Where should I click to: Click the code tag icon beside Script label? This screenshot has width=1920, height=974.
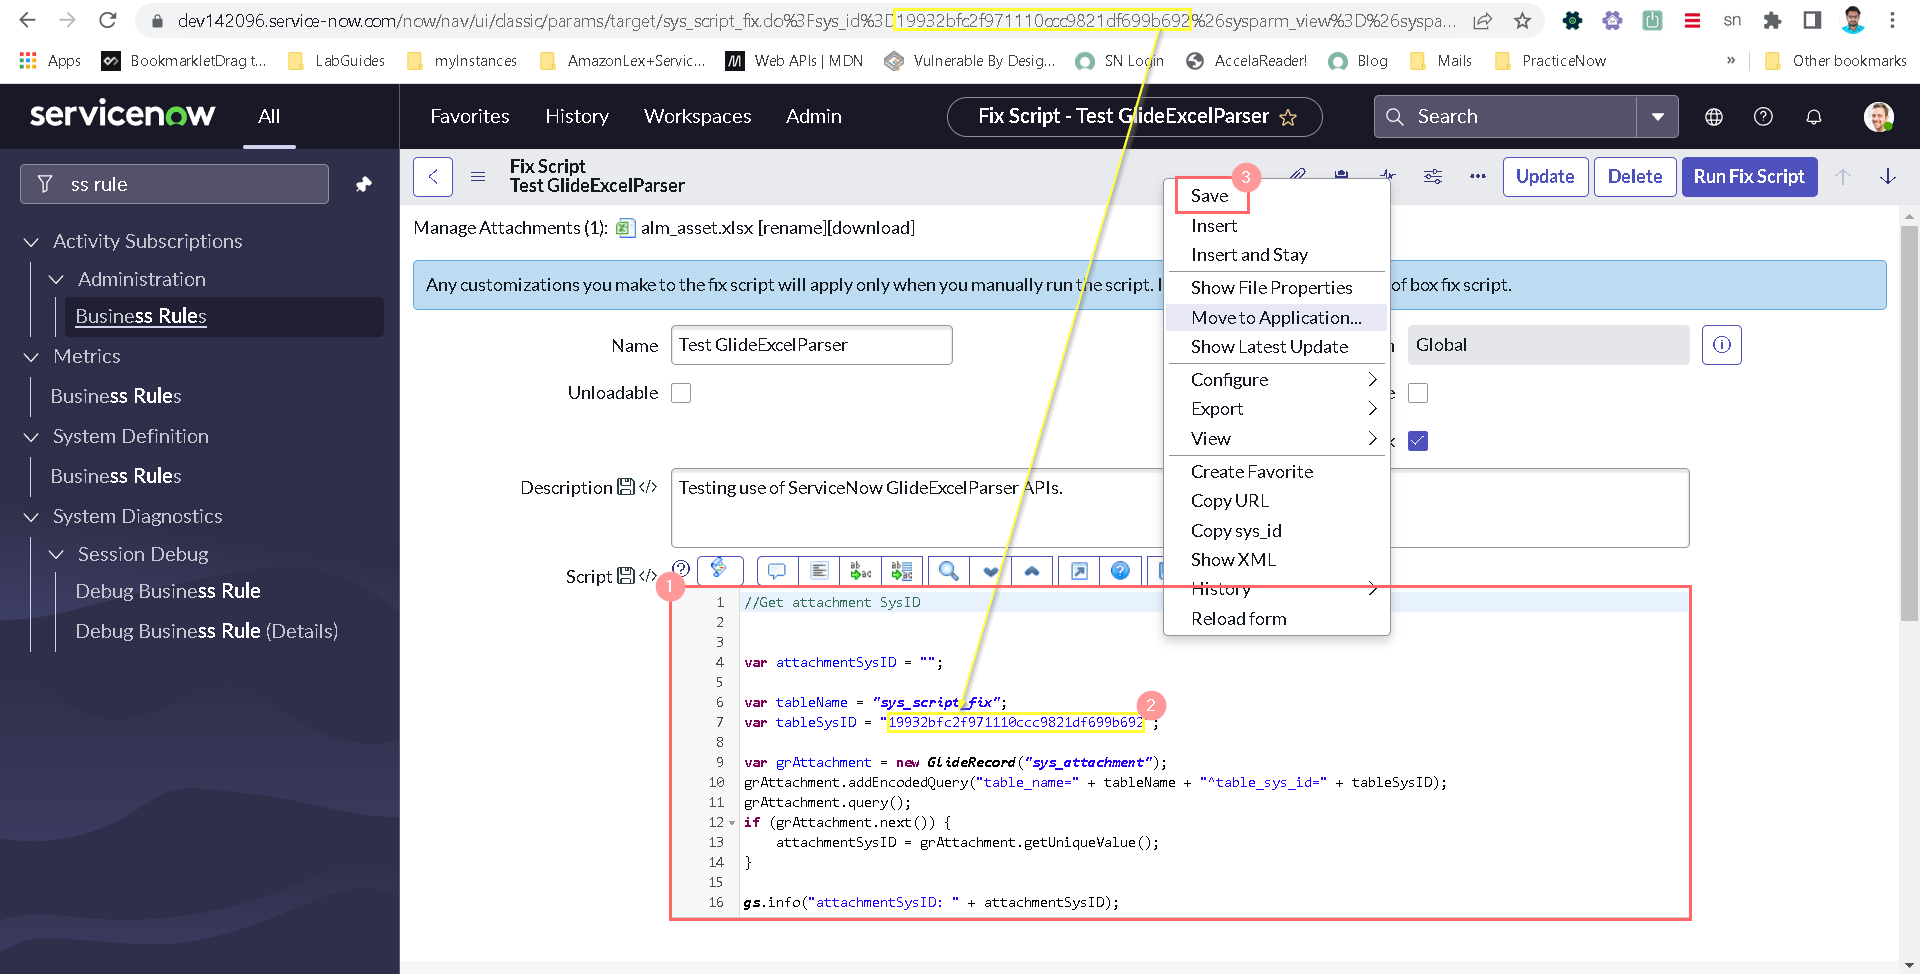[x=648, y=576]
